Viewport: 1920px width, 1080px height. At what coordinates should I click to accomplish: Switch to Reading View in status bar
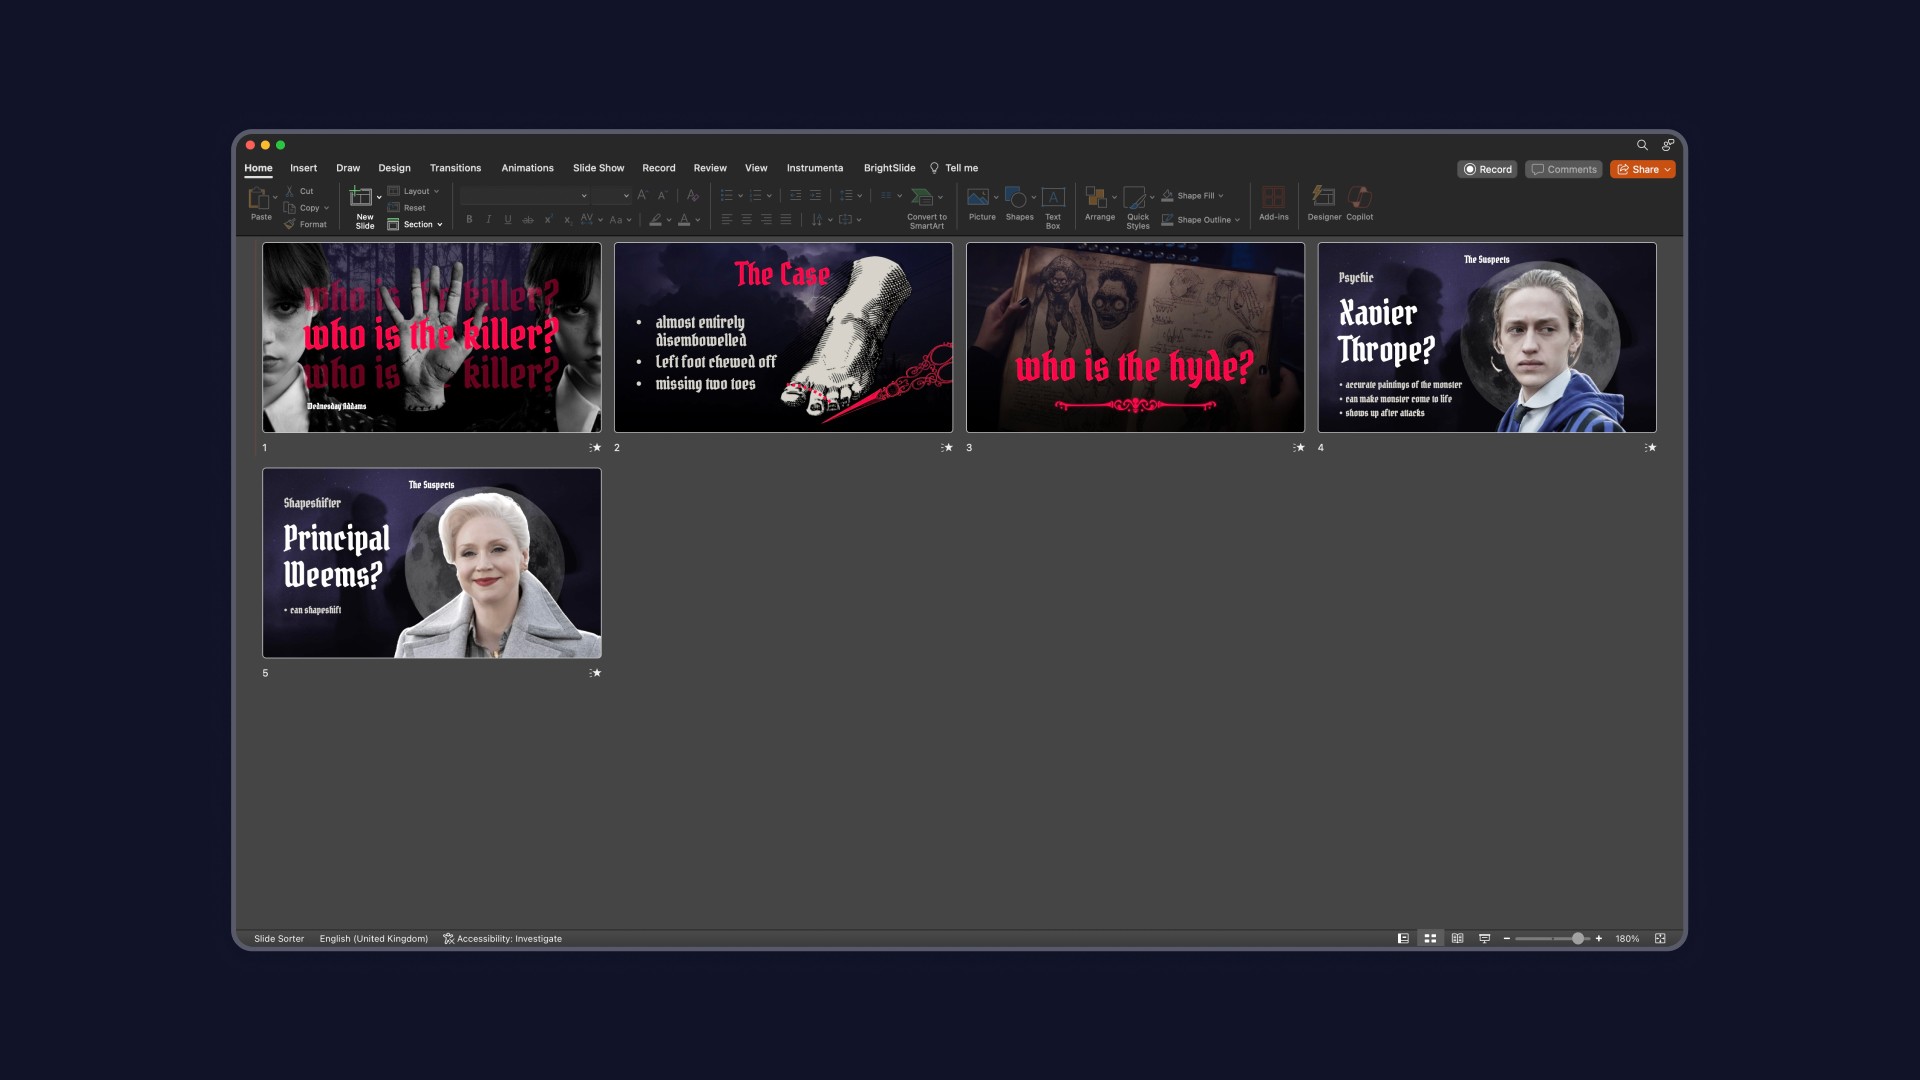pos(1457,939)
